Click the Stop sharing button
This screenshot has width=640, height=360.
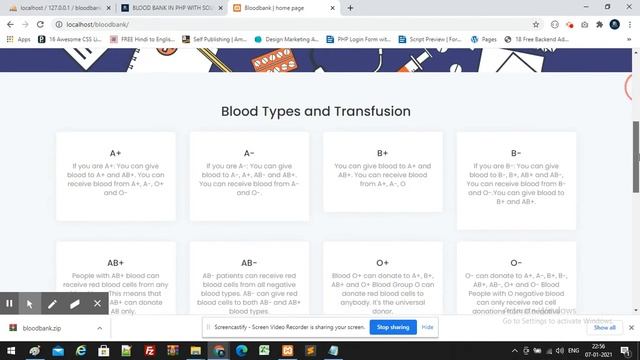393,327
